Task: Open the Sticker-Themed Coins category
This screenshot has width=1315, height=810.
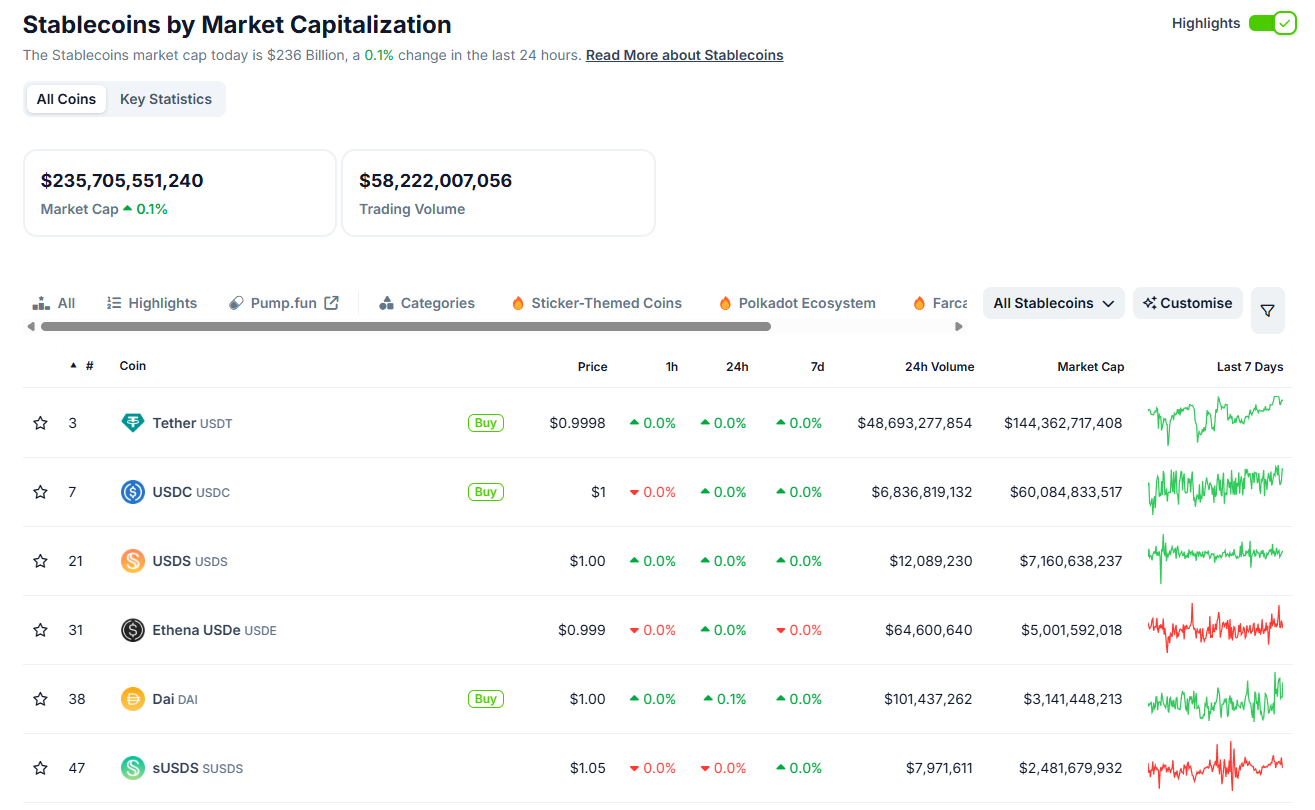Action: [597, 303]
